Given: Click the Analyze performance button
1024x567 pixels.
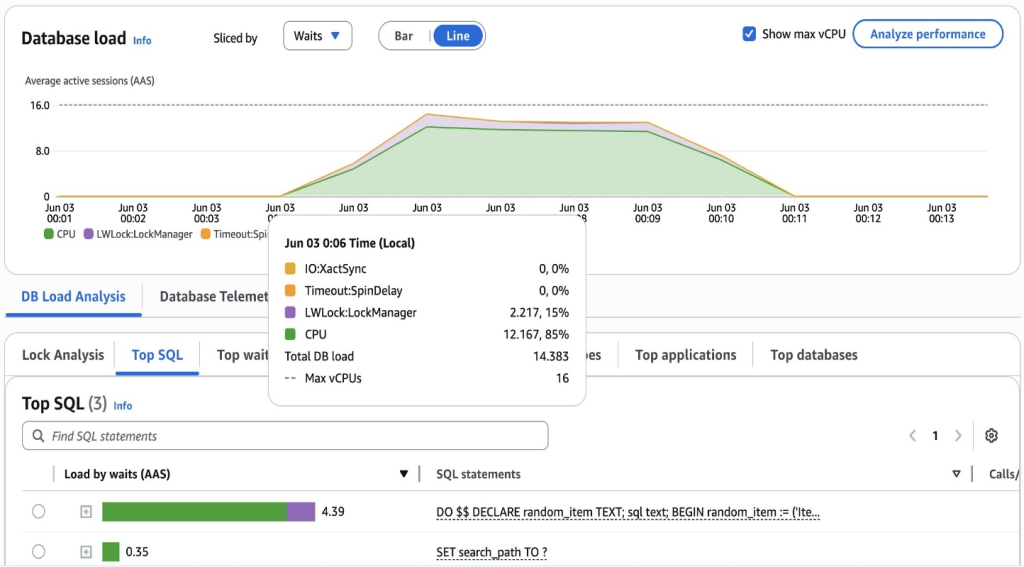Looking at the screenshot, I should (x=927, y=34).
